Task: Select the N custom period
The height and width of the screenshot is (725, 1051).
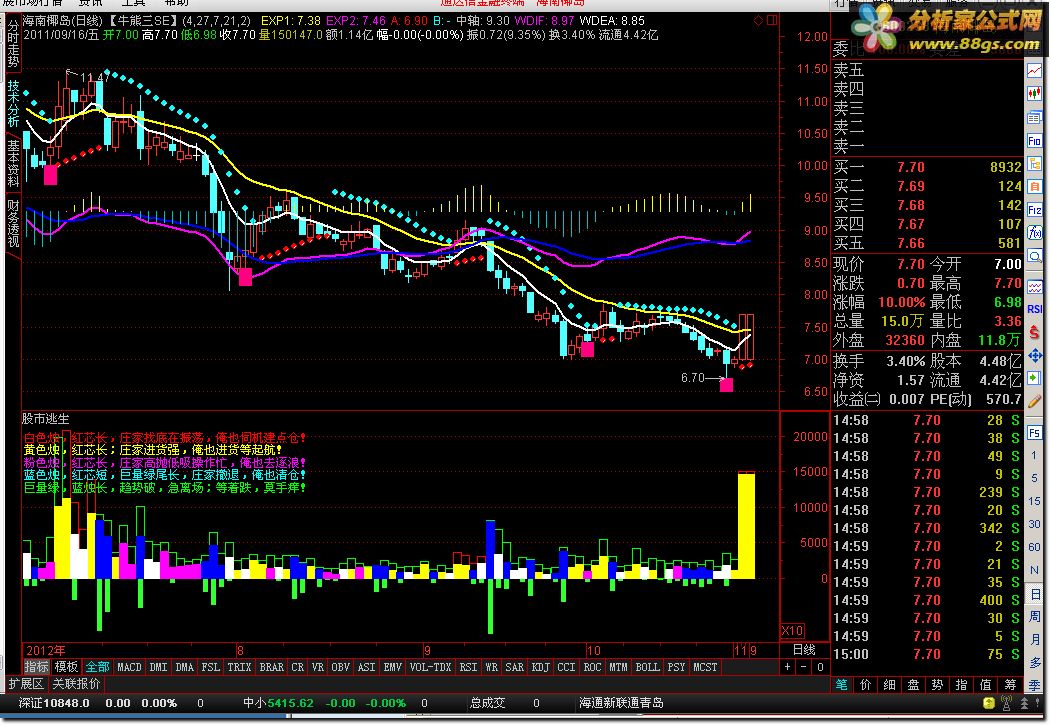Action: (x=1034, y=570)
